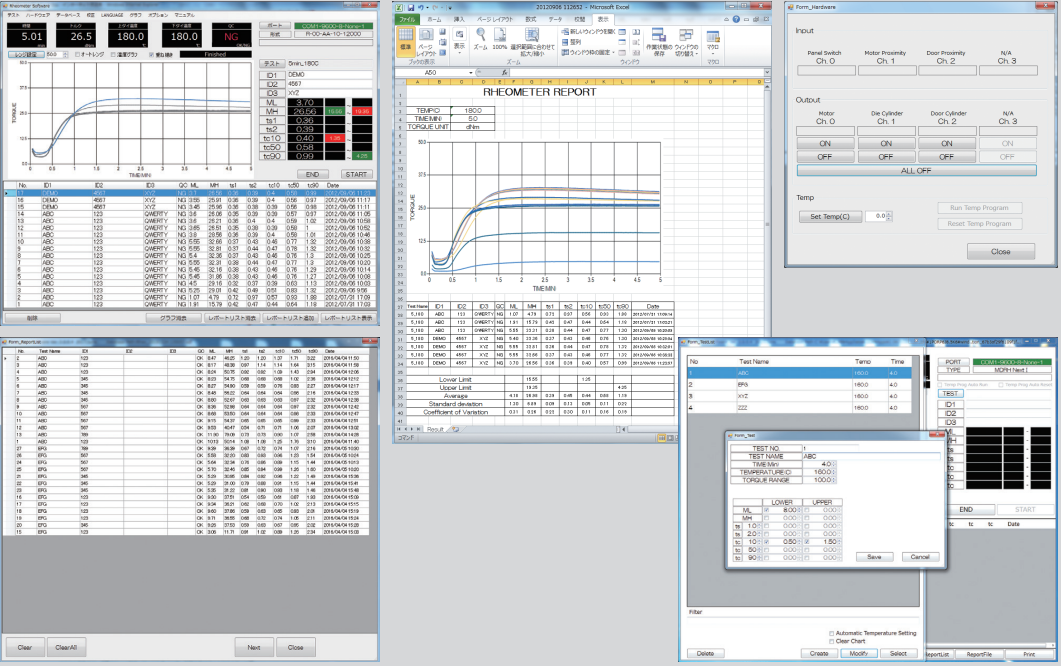1061x666 pixels.
Task: Click the 100% zoom icon in Excel
Action: [x=500, y=34]
